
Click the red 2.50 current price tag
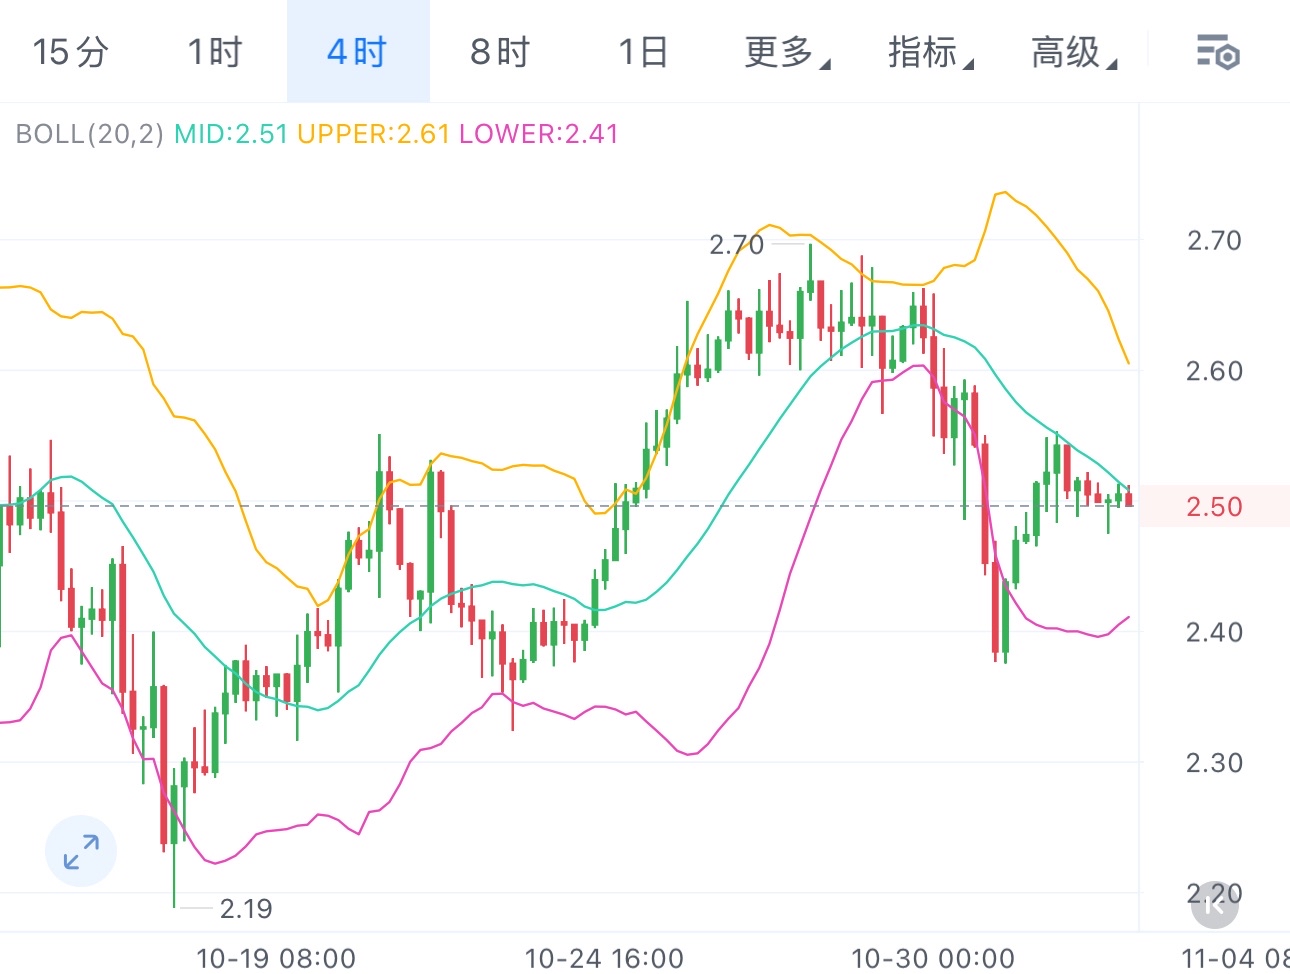[1213, 507]
